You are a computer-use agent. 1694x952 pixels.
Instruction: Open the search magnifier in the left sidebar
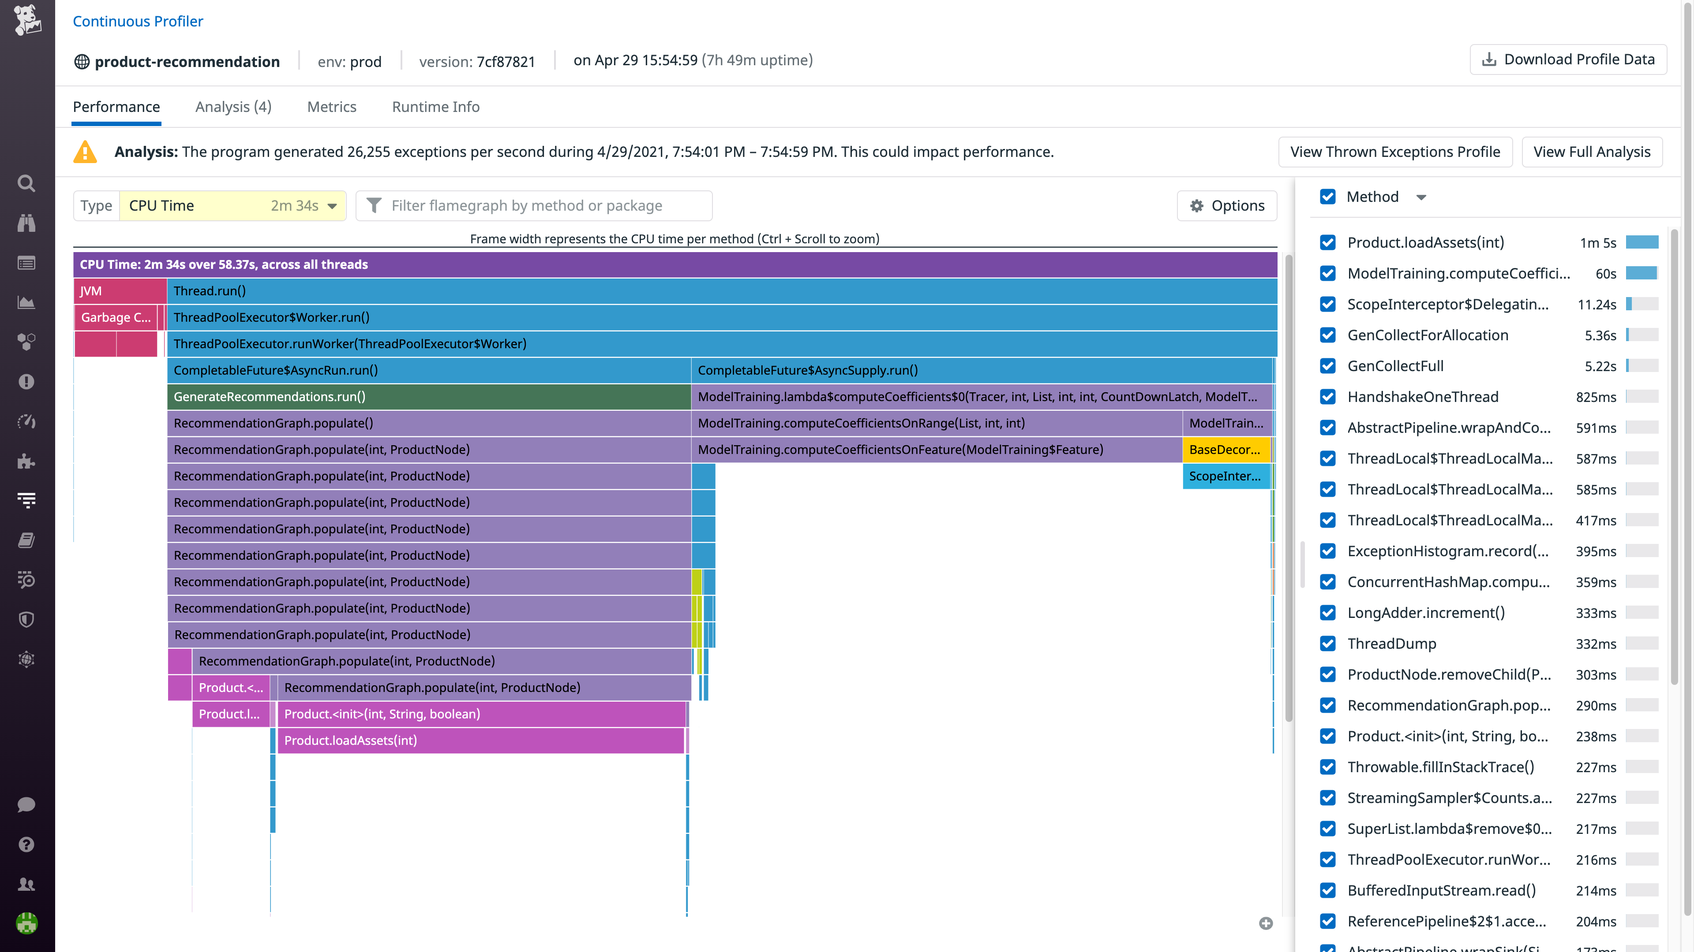[x=26, y=183]
